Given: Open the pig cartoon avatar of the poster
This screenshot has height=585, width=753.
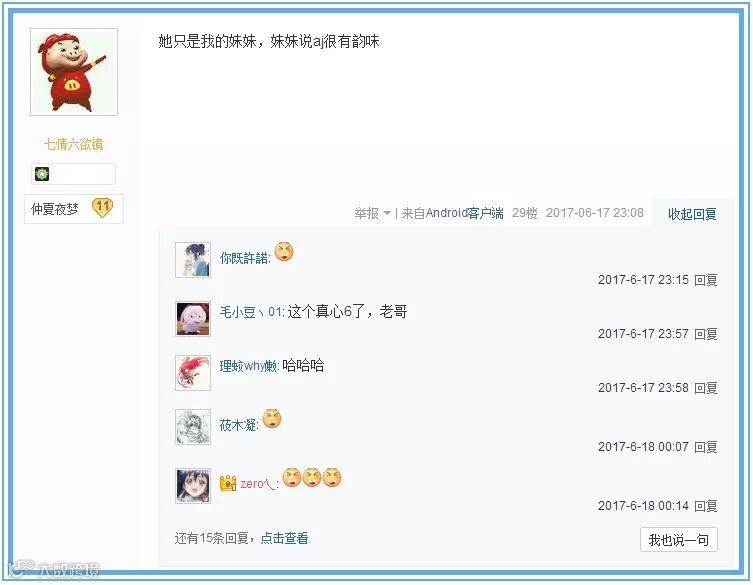Looking at the screenshot, I should 74,72.
